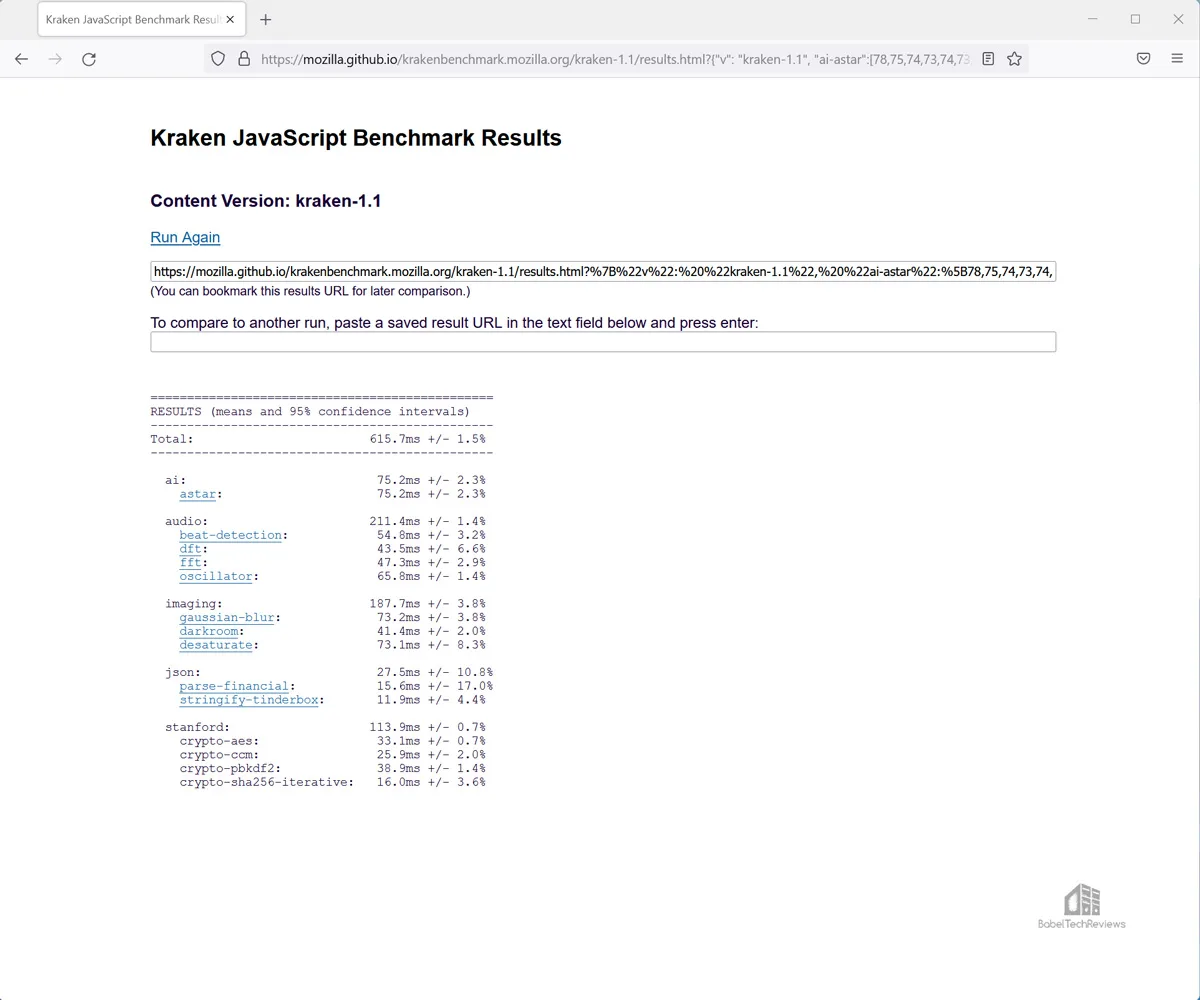Click the 'crypto-pbkdf2:' result label

coord(231,770)
